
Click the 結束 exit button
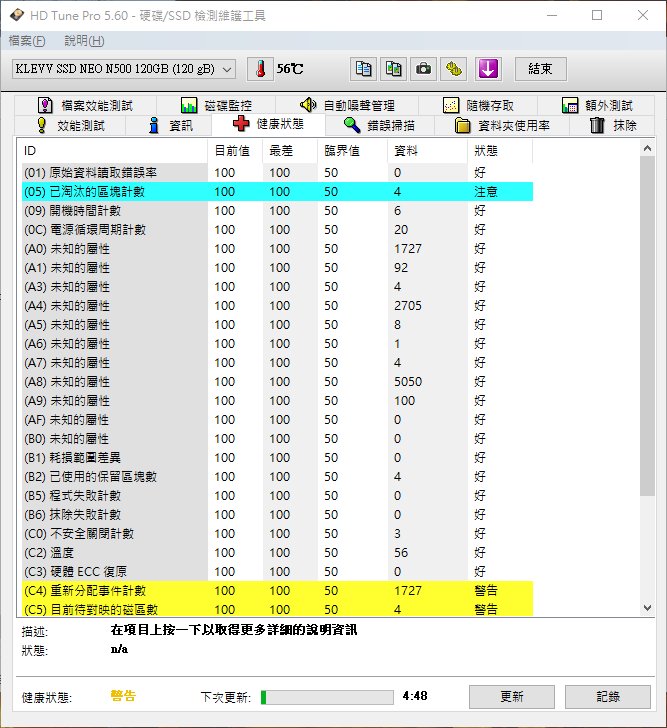[x=541, y=69]
